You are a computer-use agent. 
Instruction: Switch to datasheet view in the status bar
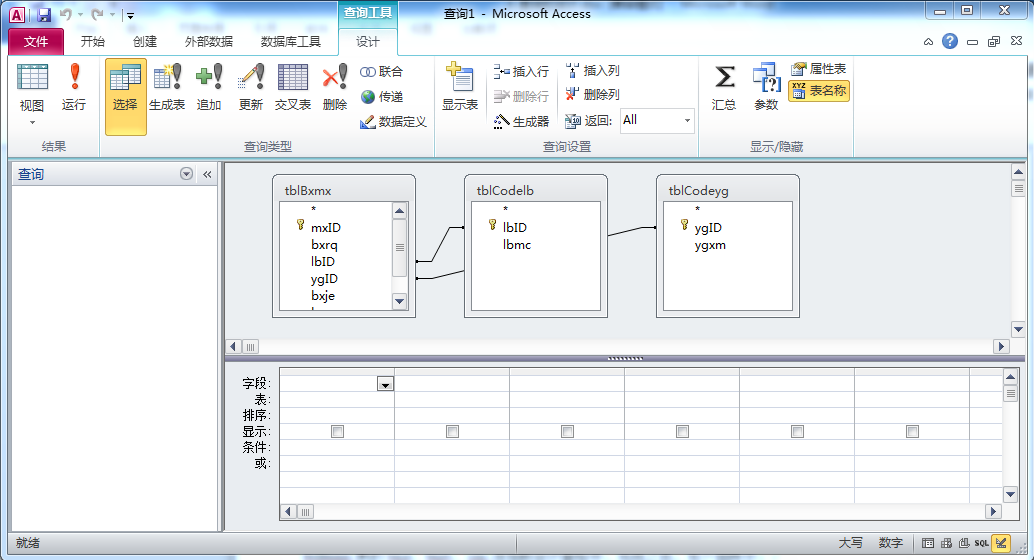tap(928, 543)
